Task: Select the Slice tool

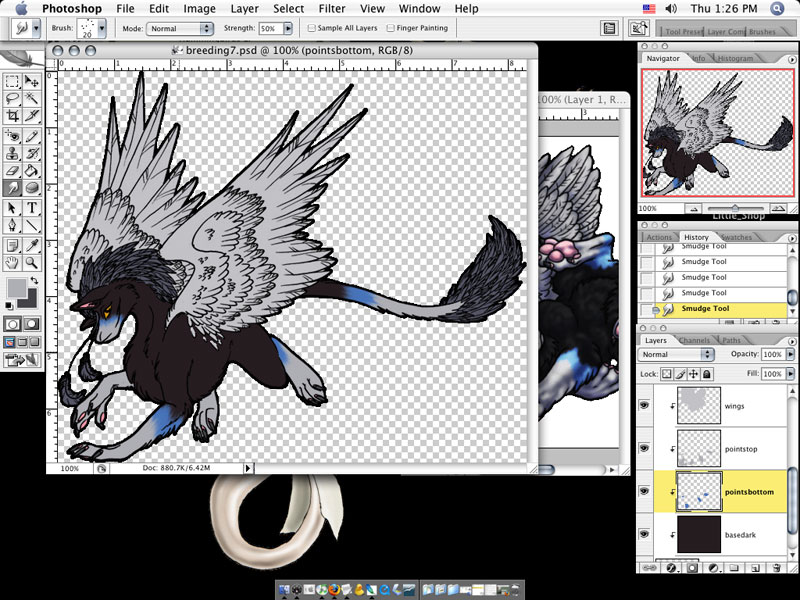Action: (32, 115)
